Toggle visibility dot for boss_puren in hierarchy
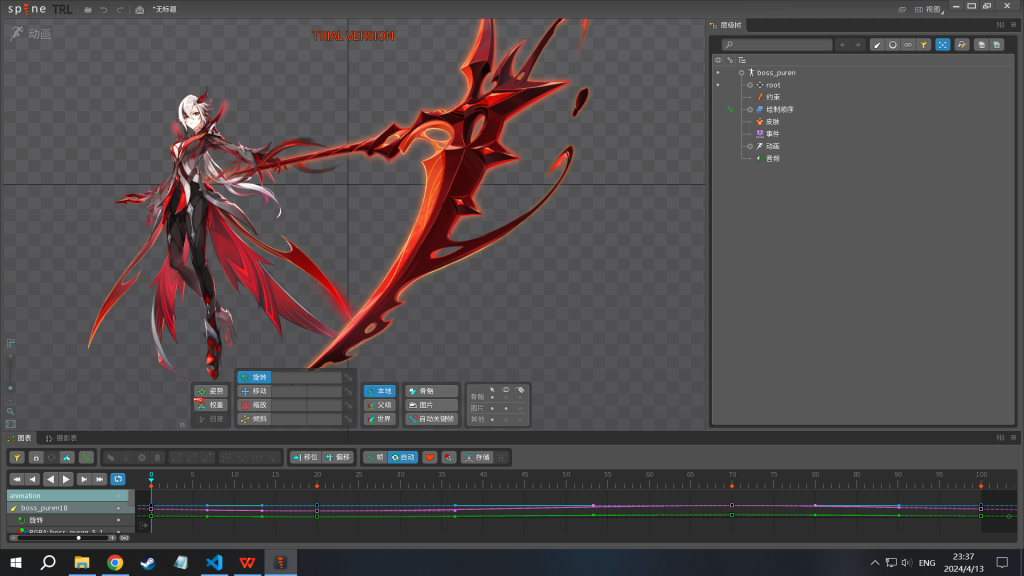The width and height of the screenshot is (1024, 576). tap(718, 72)
